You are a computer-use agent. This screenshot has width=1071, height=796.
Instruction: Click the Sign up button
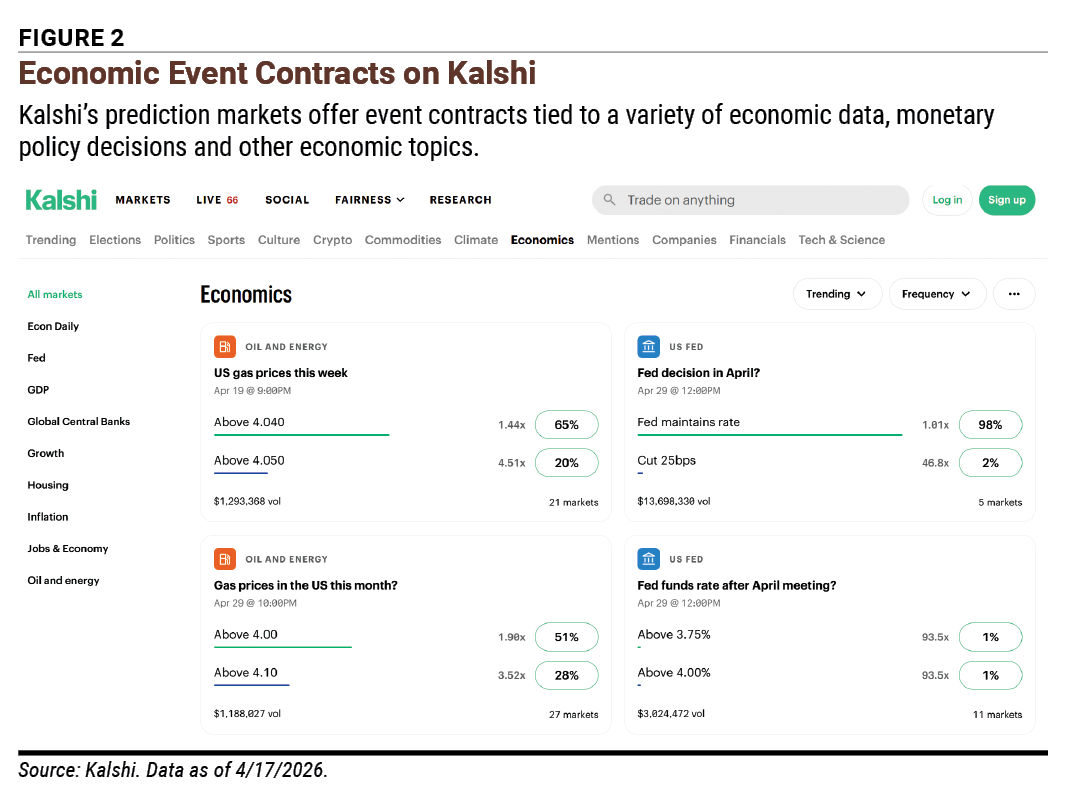coord(1007,200)
